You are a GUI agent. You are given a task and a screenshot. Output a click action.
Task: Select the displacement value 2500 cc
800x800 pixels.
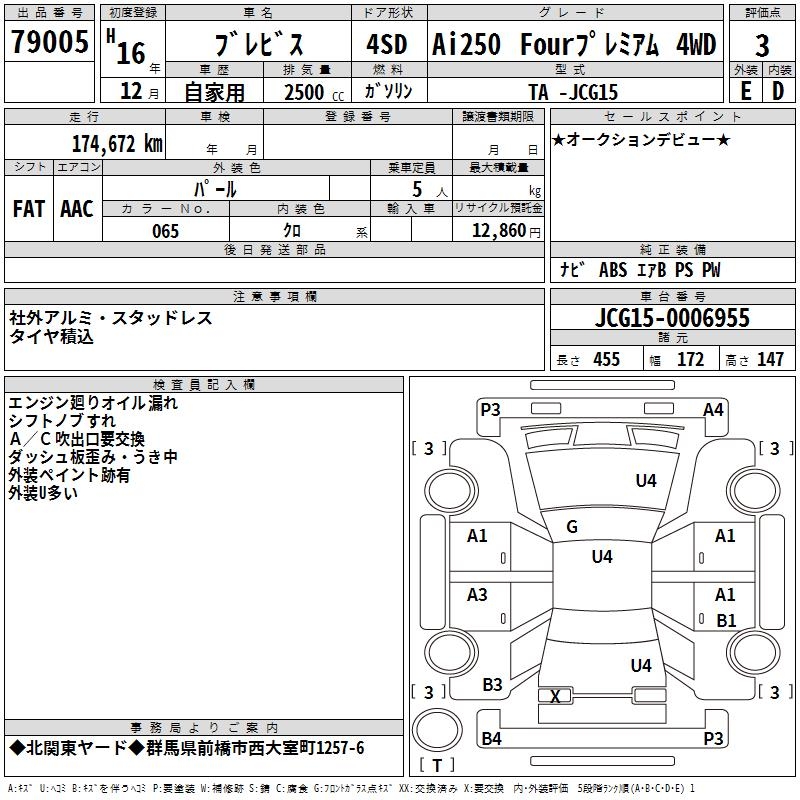(x=314, y=92)
